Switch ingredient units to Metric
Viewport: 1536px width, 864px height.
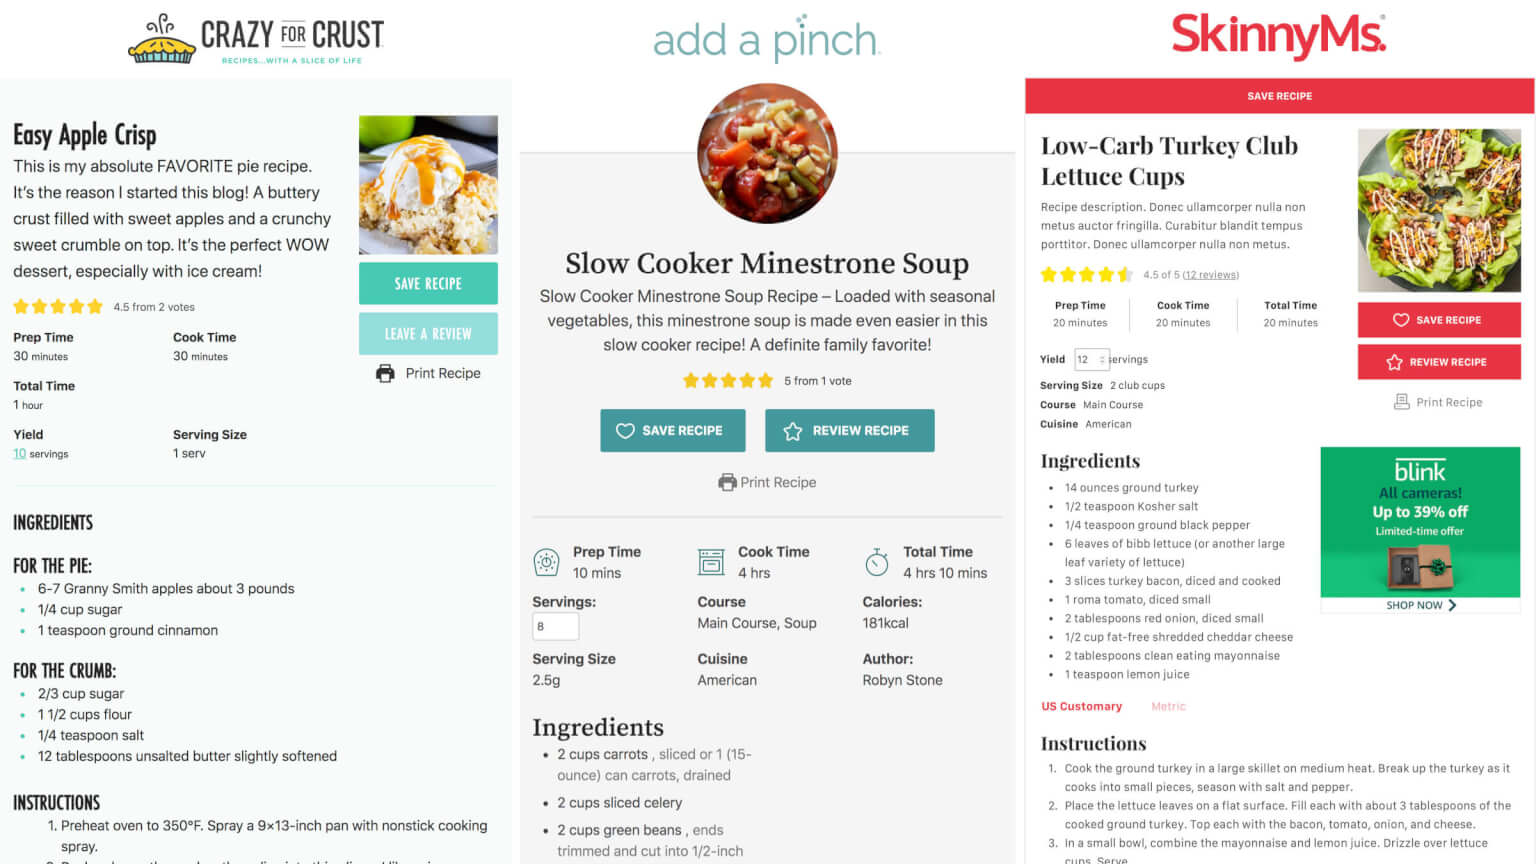(1168, 706)
